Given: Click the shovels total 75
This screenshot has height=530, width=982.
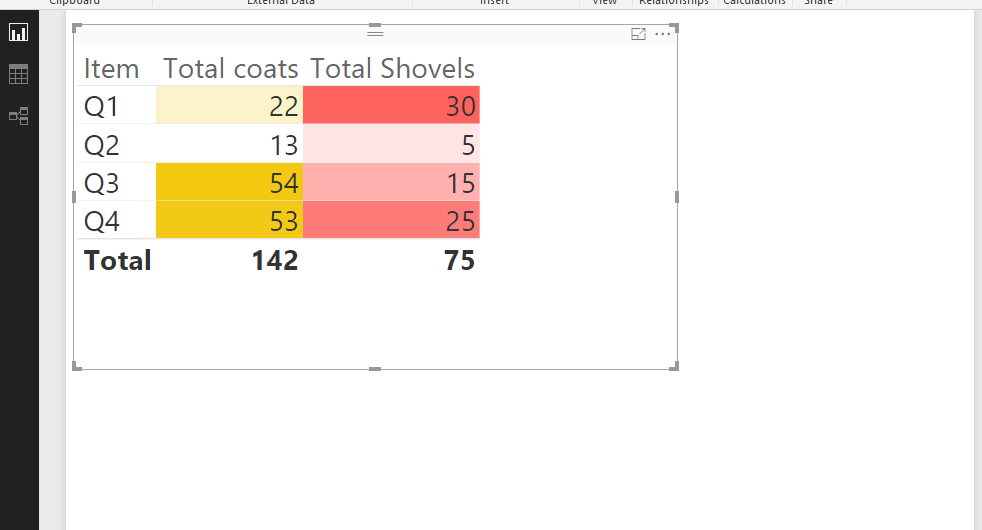Looking at the screenshot, I should coord(460,261).
